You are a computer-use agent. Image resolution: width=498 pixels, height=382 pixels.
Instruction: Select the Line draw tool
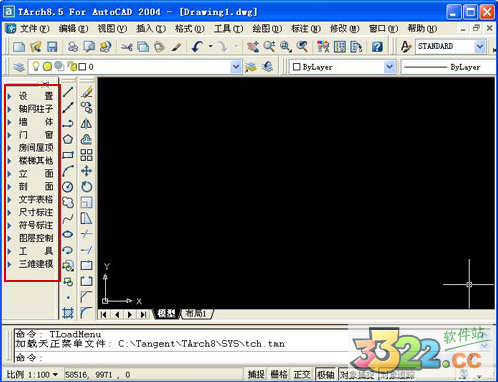[x=68, y=92]
